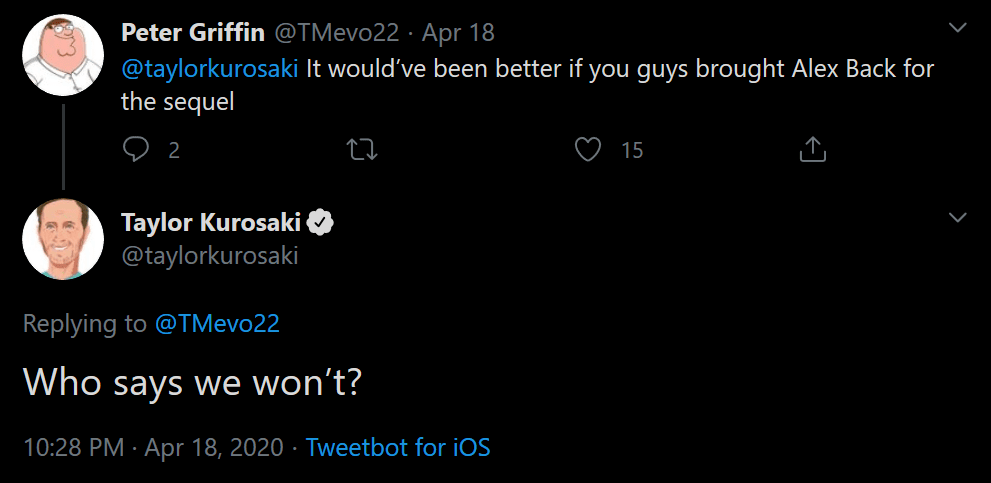The image size is (991, 483).
Task: Open the Tweetbot for iOS source link
Action: 398,446
